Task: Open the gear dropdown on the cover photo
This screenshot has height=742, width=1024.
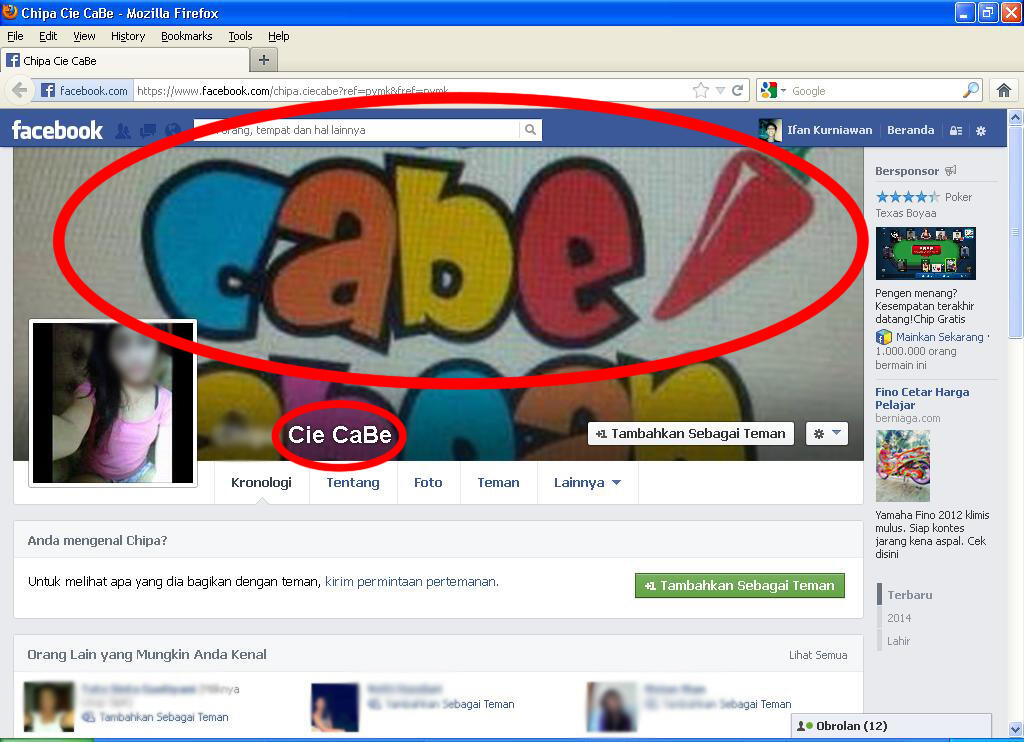Action: click(827, 433)
